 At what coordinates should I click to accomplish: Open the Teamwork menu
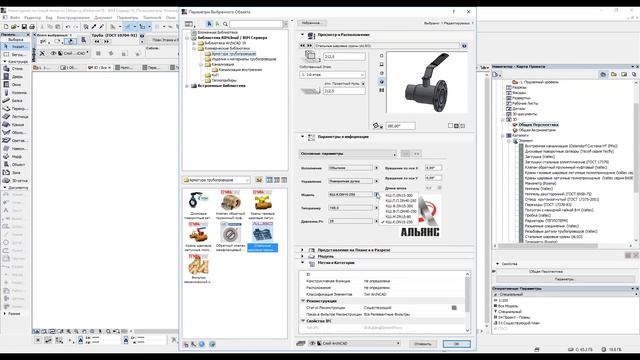click(x=152, y=18)
